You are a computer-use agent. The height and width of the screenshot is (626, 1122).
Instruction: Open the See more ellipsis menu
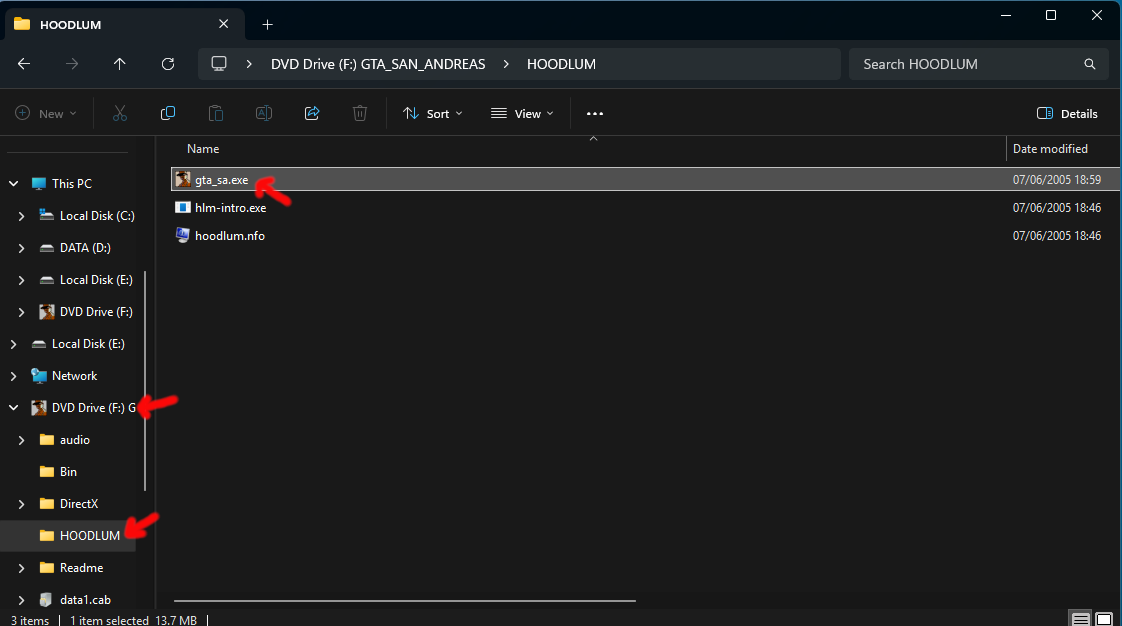[x=595, y=113]
